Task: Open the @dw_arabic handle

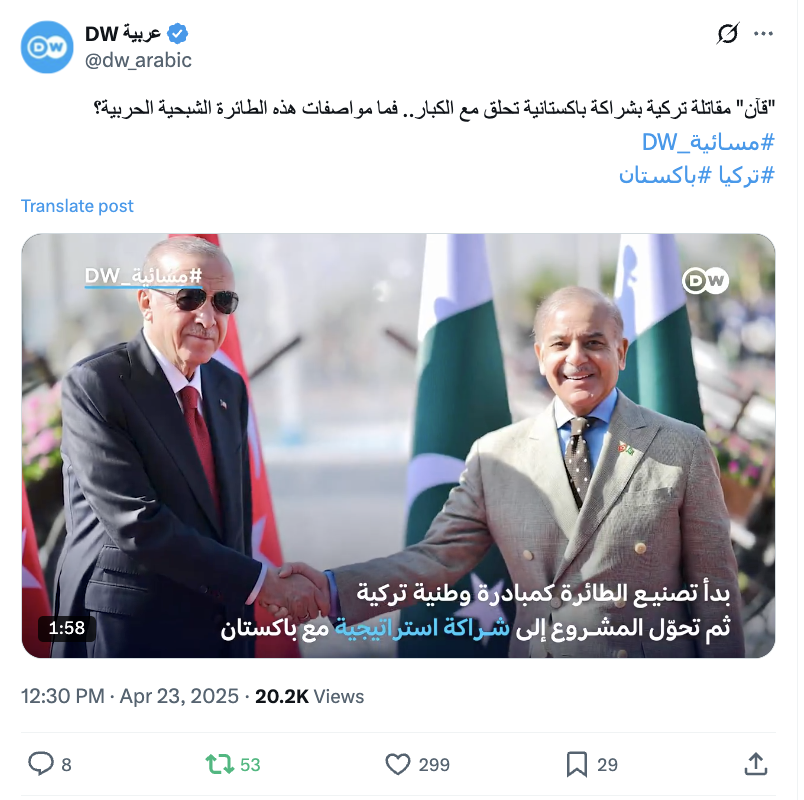Action: (x=138, y=61)
